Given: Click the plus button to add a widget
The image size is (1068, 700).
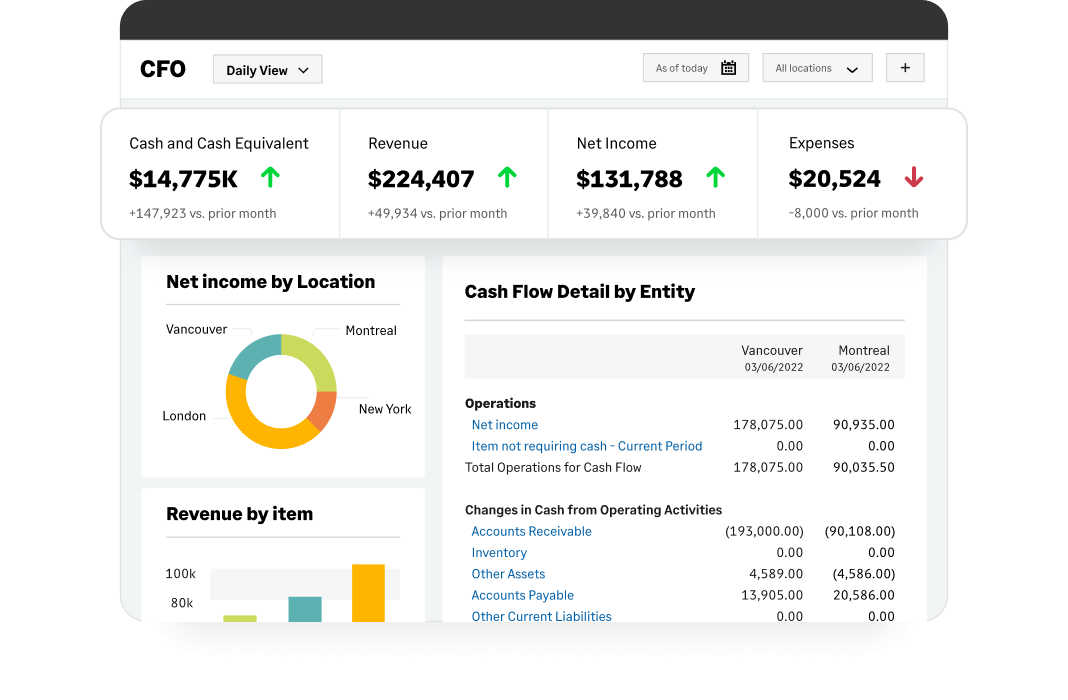Looking at the screenshot, I should pyautogui.click(x=904, y=67).
